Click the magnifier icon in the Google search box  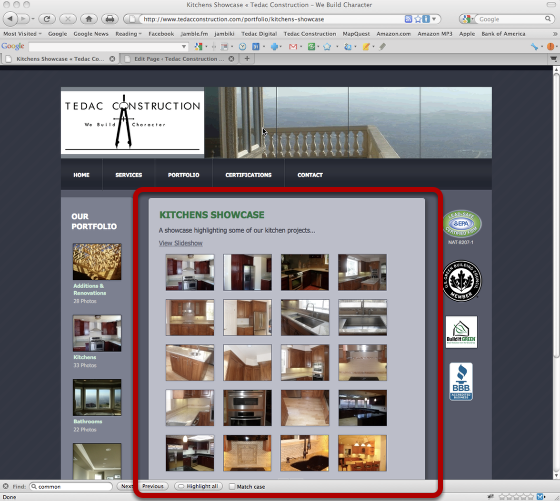click(548, 19)
